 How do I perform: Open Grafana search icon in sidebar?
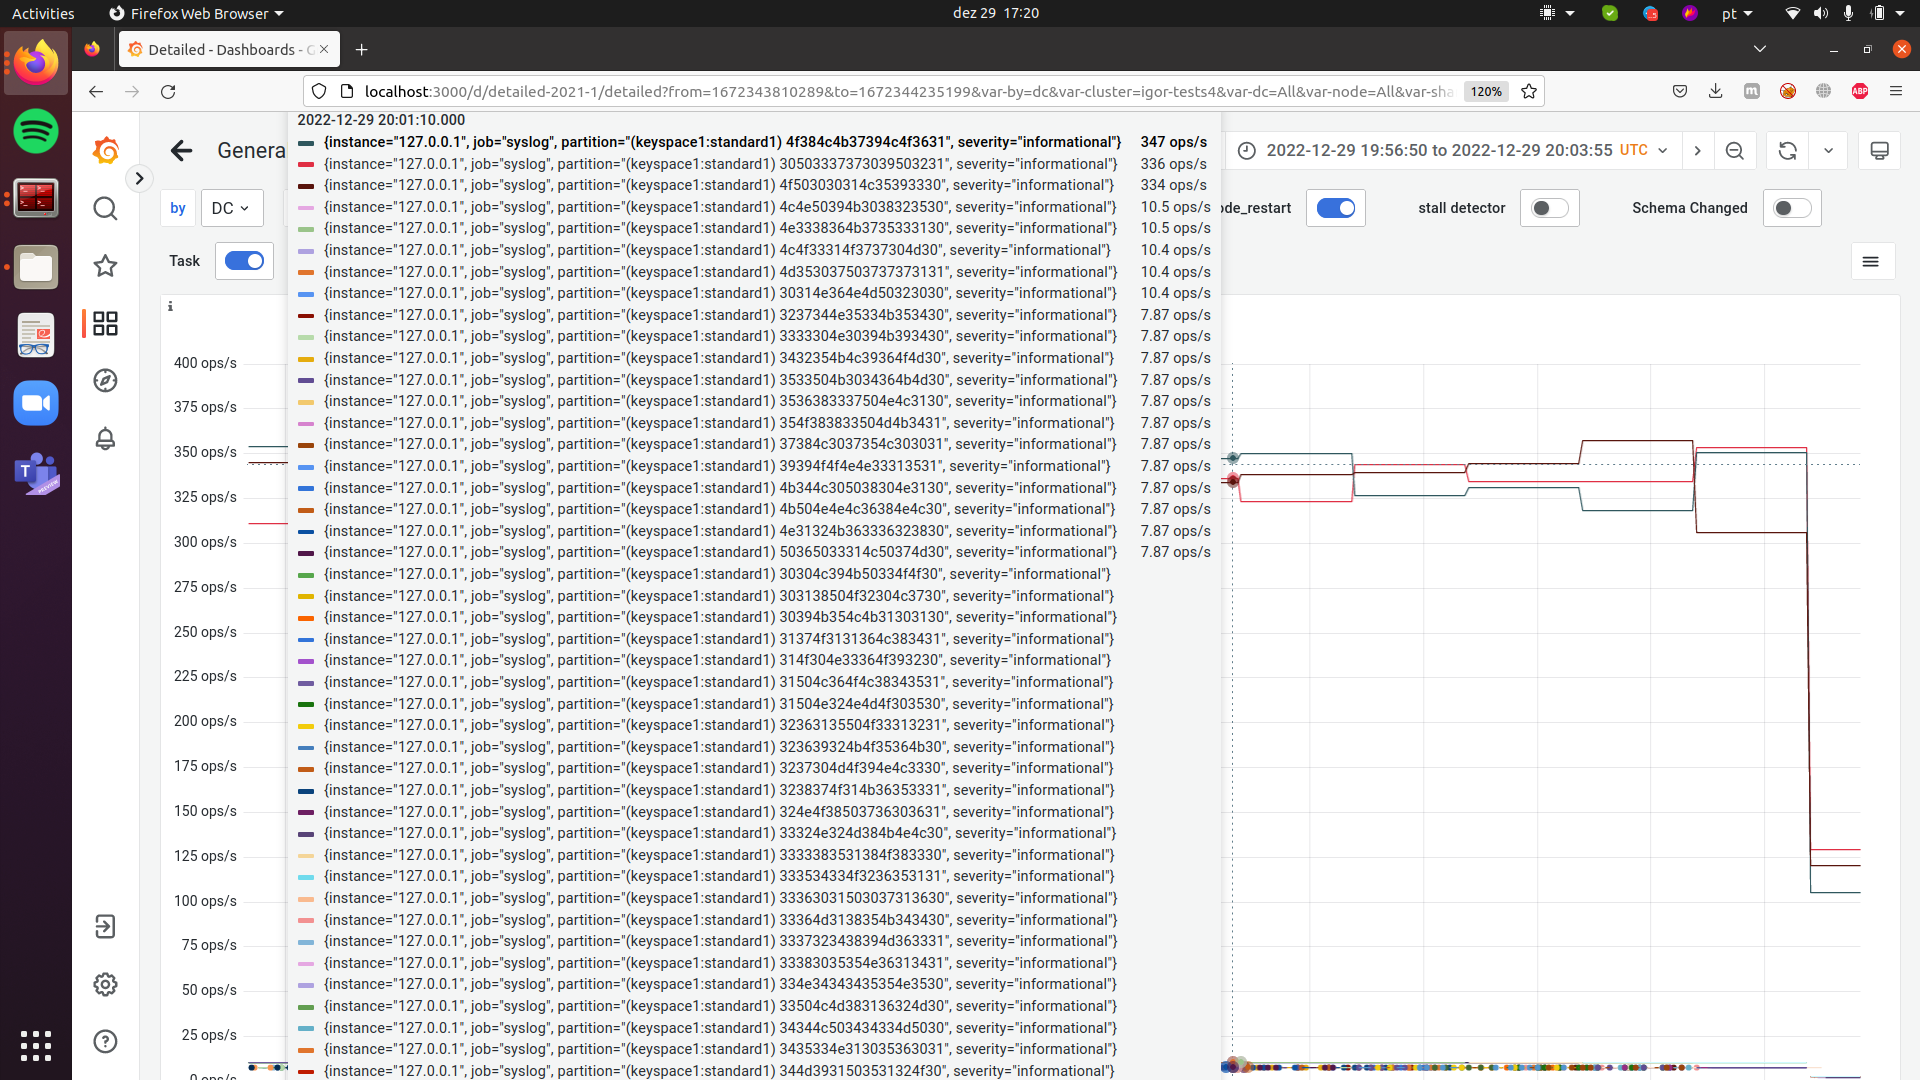pos(105,209)
